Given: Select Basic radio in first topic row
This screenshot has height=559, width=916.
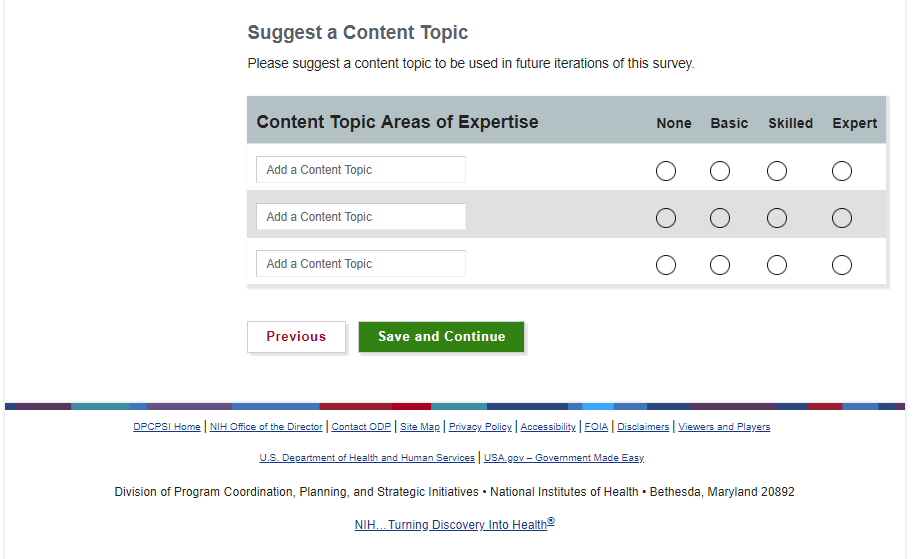Looking at the screenshot, I should click(720, 171).
